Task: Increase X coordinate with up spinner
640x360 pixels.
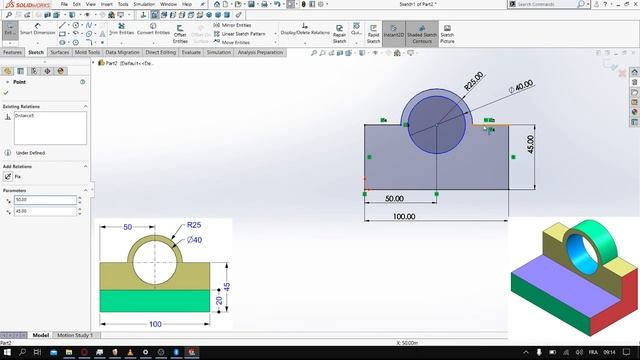Action: (x=80, y=198)
